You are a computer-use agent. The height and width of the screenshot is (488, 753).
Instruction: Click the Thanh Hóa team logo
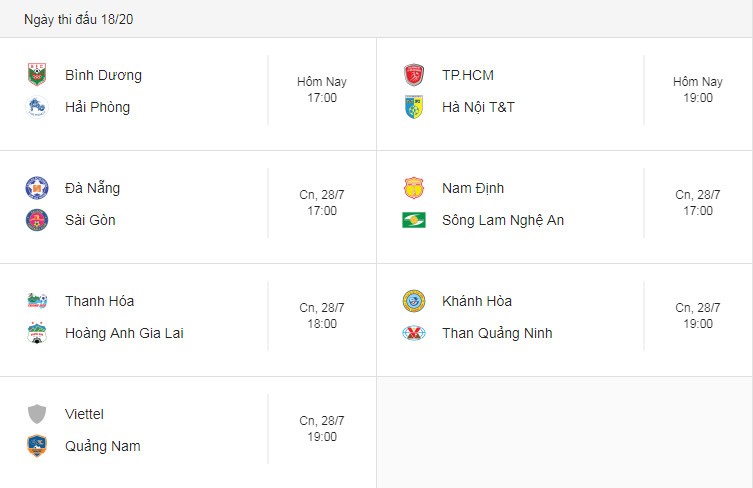pos(37,301)
